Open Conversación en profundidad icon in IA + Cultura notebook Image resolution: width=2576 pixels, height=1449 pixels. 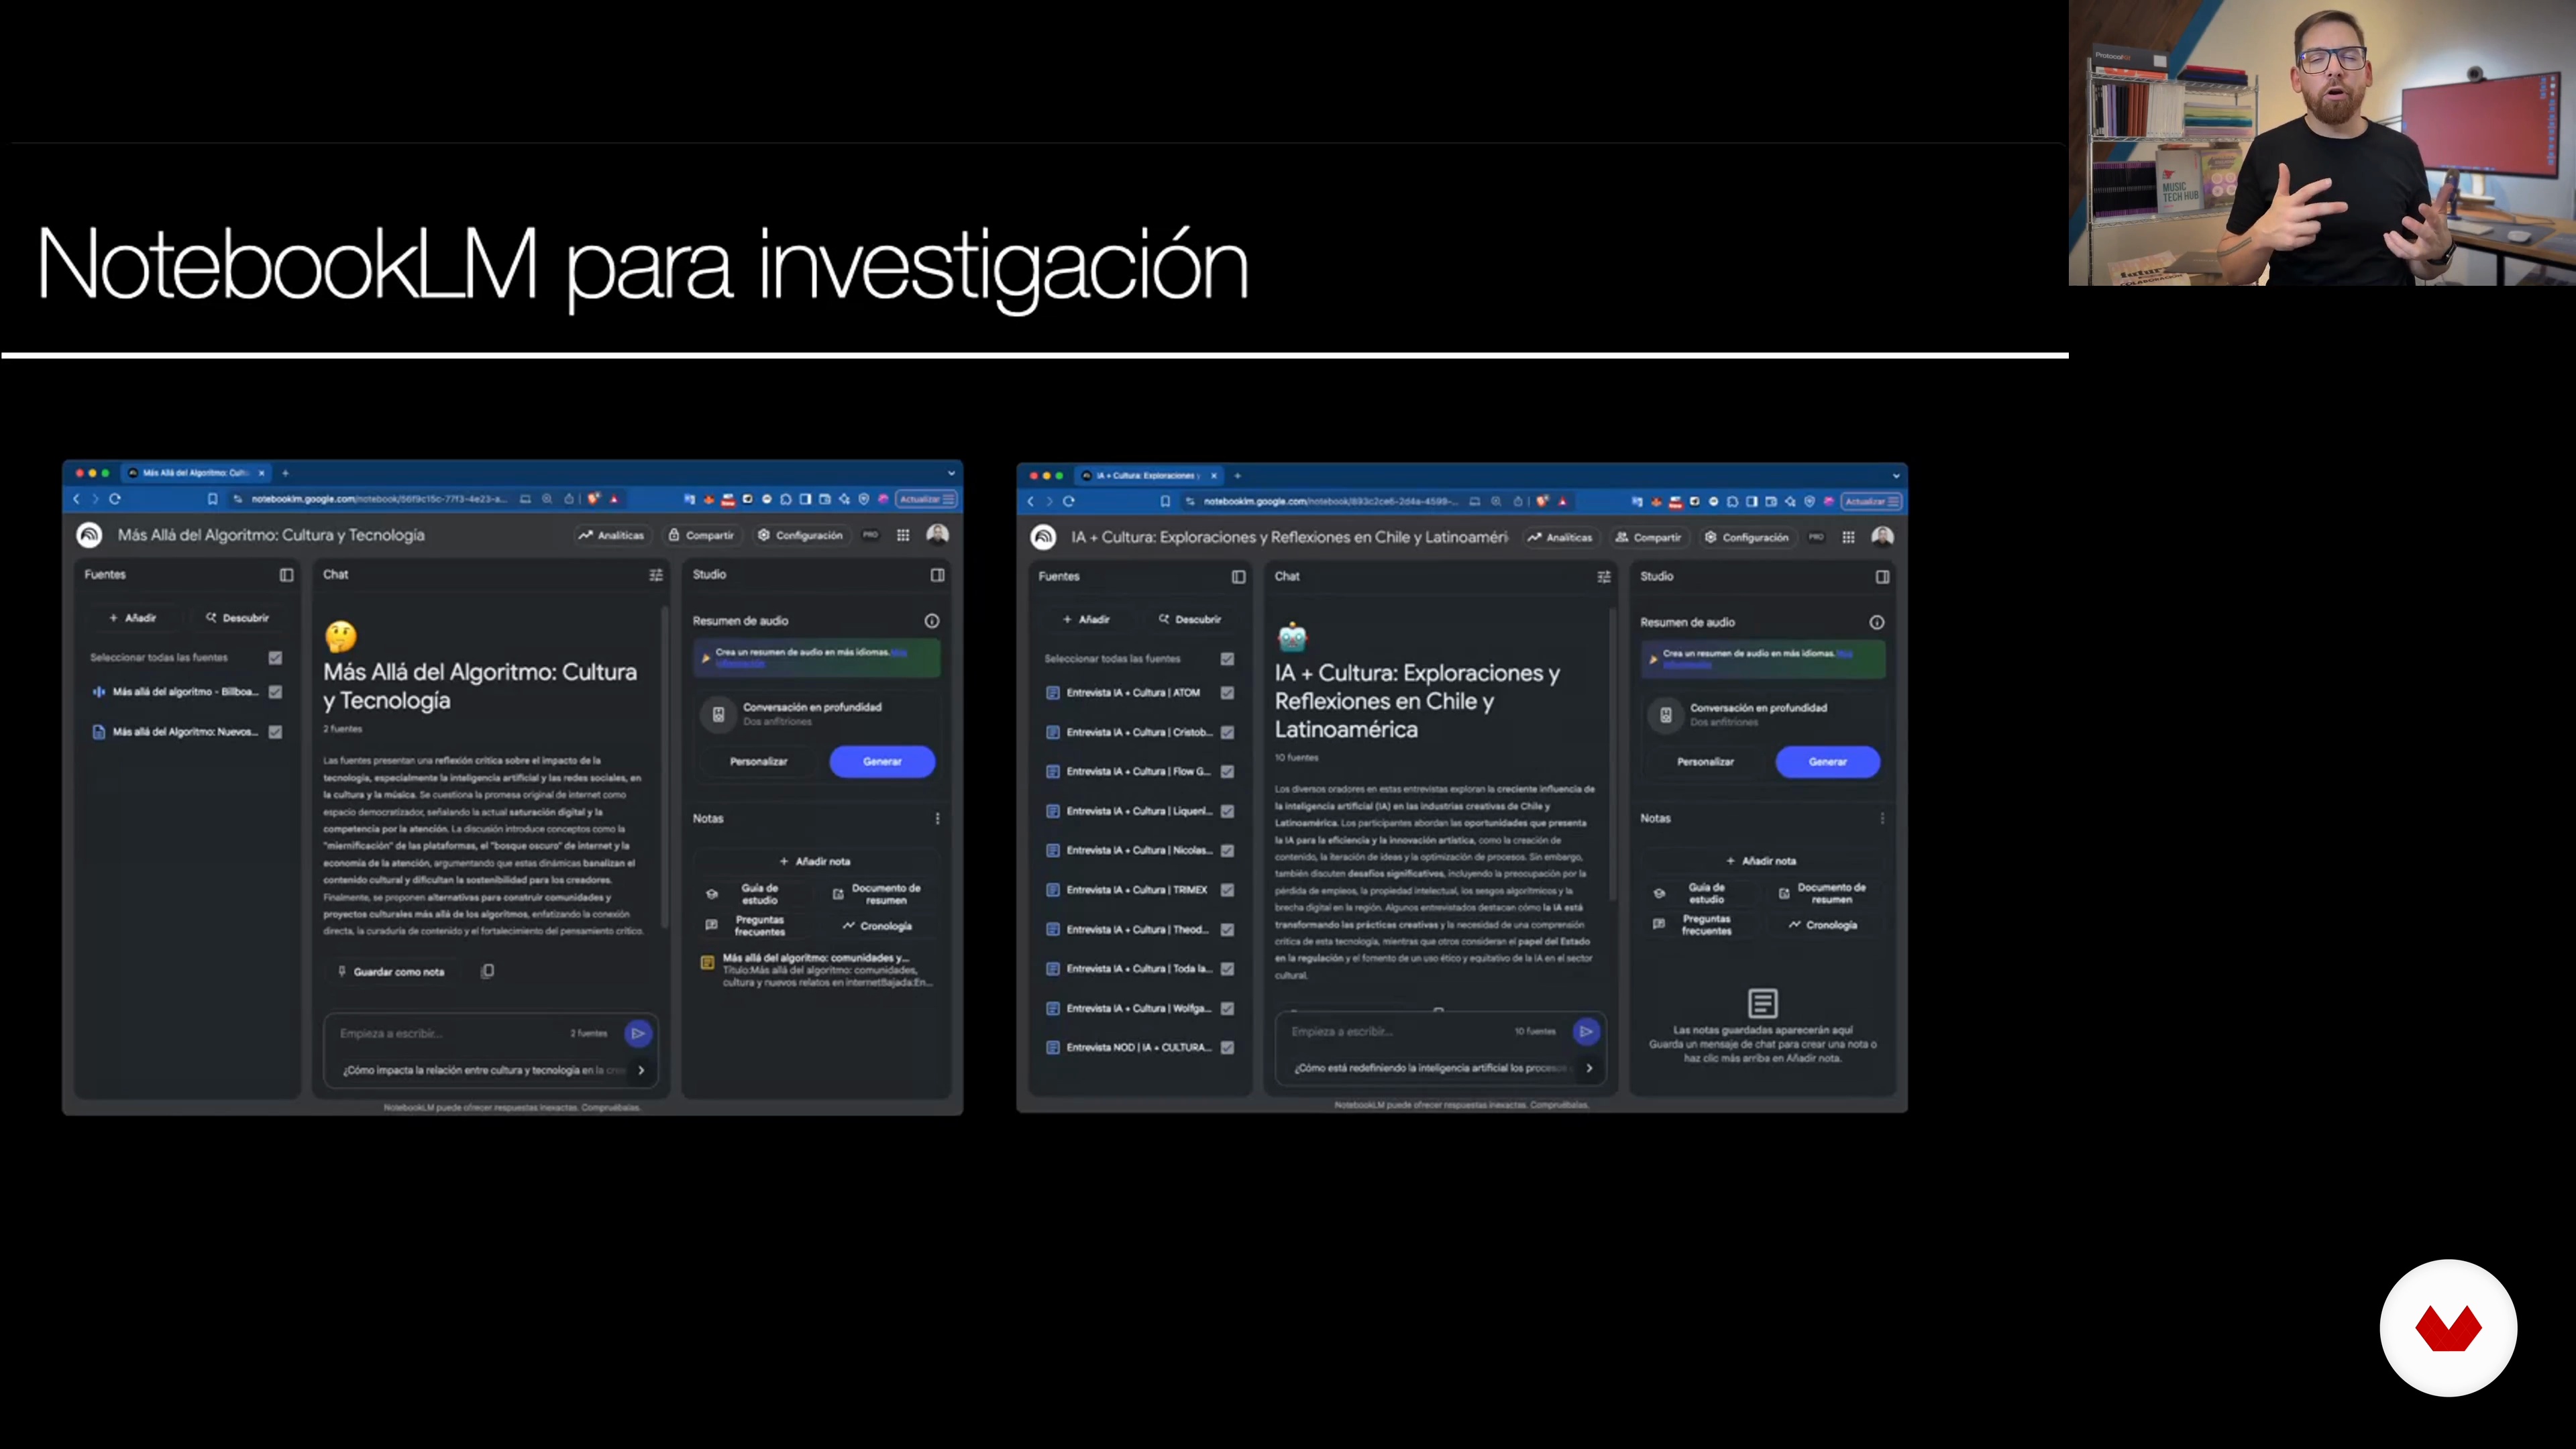pyautogui.click(x=1666, y=715)
